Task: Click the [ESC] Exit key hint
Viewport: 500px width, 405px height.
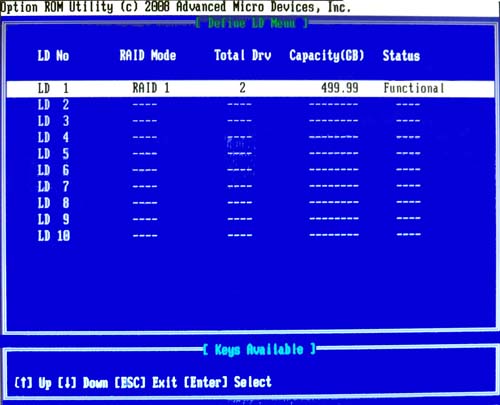Action: point(146,382)
